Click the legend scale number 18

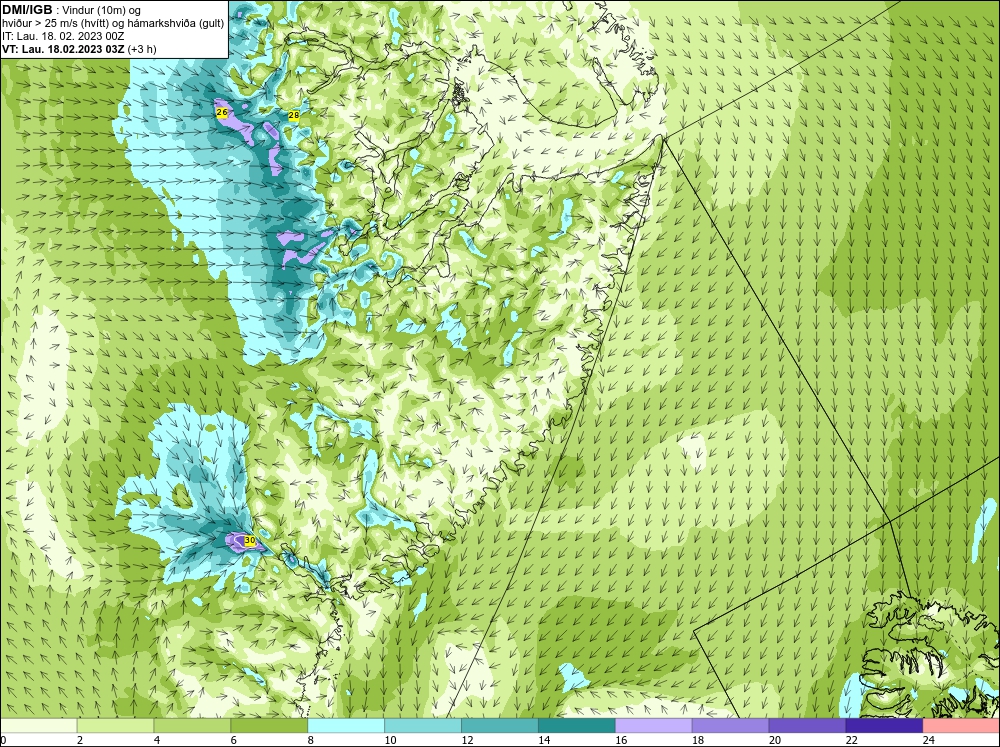(698, 740)
